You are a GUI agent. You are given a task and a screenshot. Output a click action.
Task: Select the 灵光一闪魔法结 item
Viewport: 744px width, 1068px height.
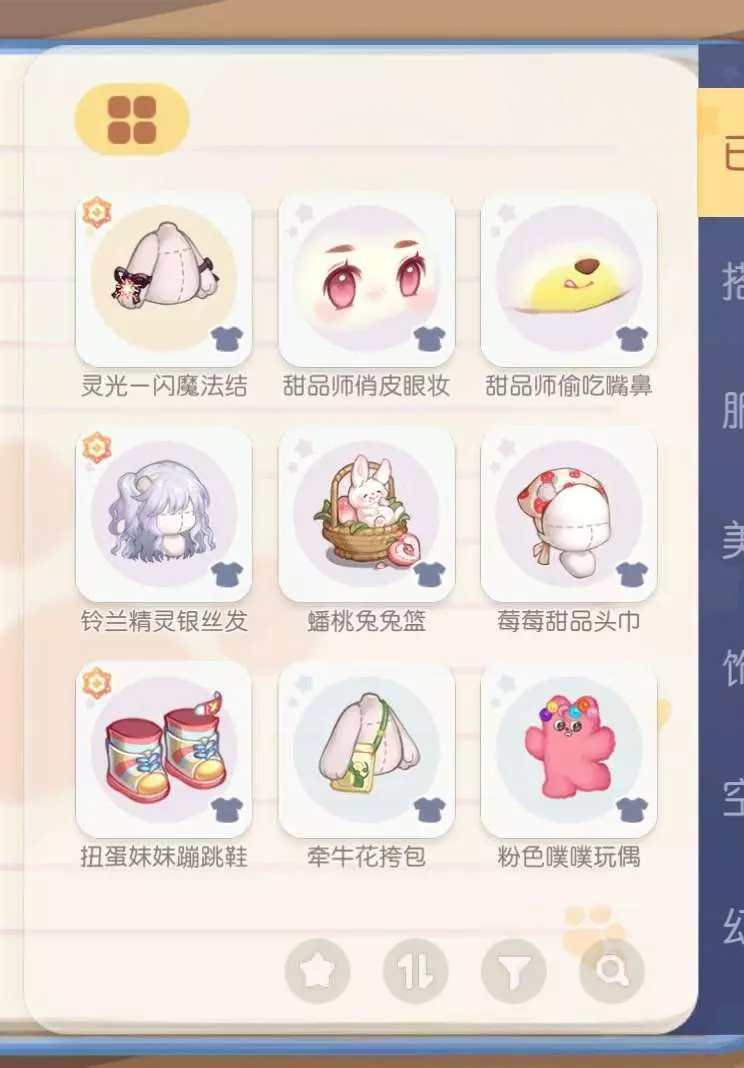tap(164, 279)
